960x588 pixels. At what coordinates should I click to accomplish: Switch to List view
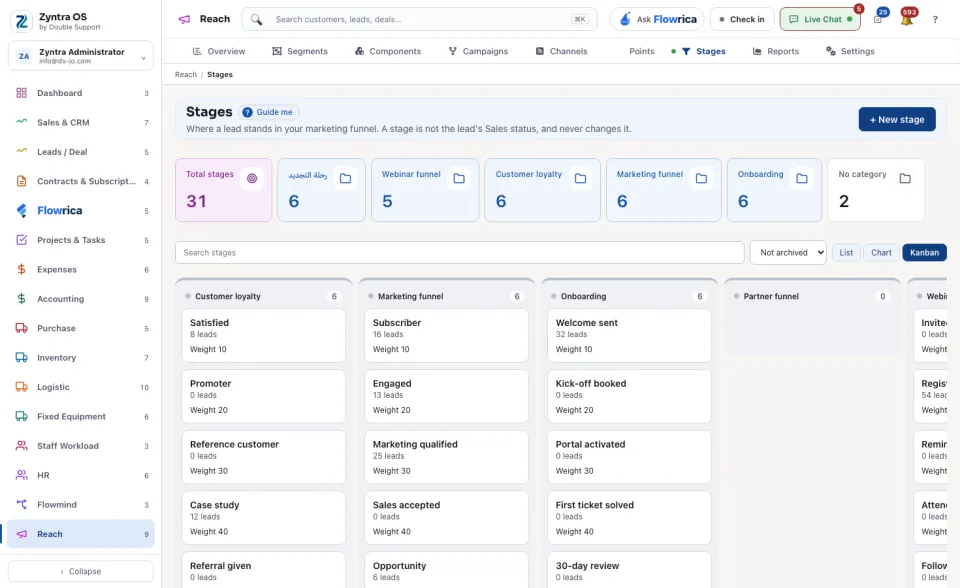click(846, 252)
